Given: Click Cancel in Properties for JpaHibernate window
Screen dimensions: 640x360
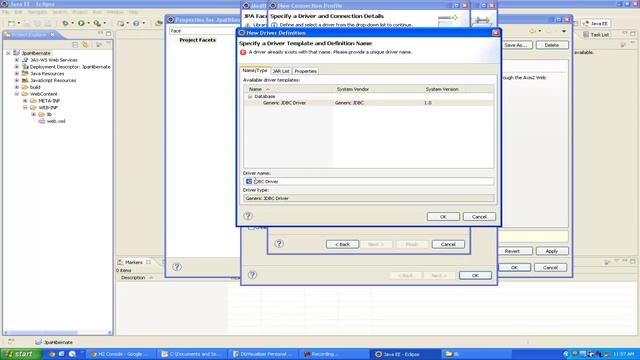Looking at the screenshot, I should coord(550,267).
